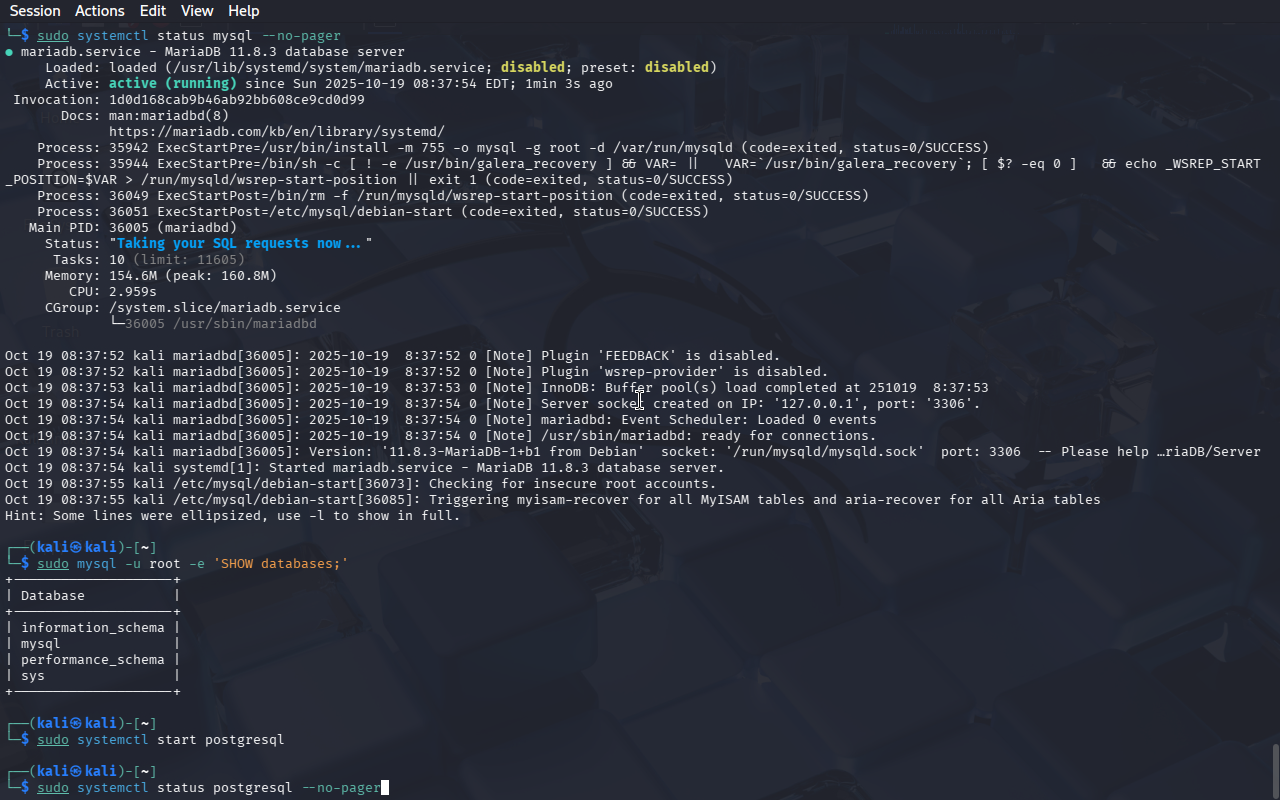
Task: Select the sys row in the database table
Action: pyautogui.click(x=33, y=676)
